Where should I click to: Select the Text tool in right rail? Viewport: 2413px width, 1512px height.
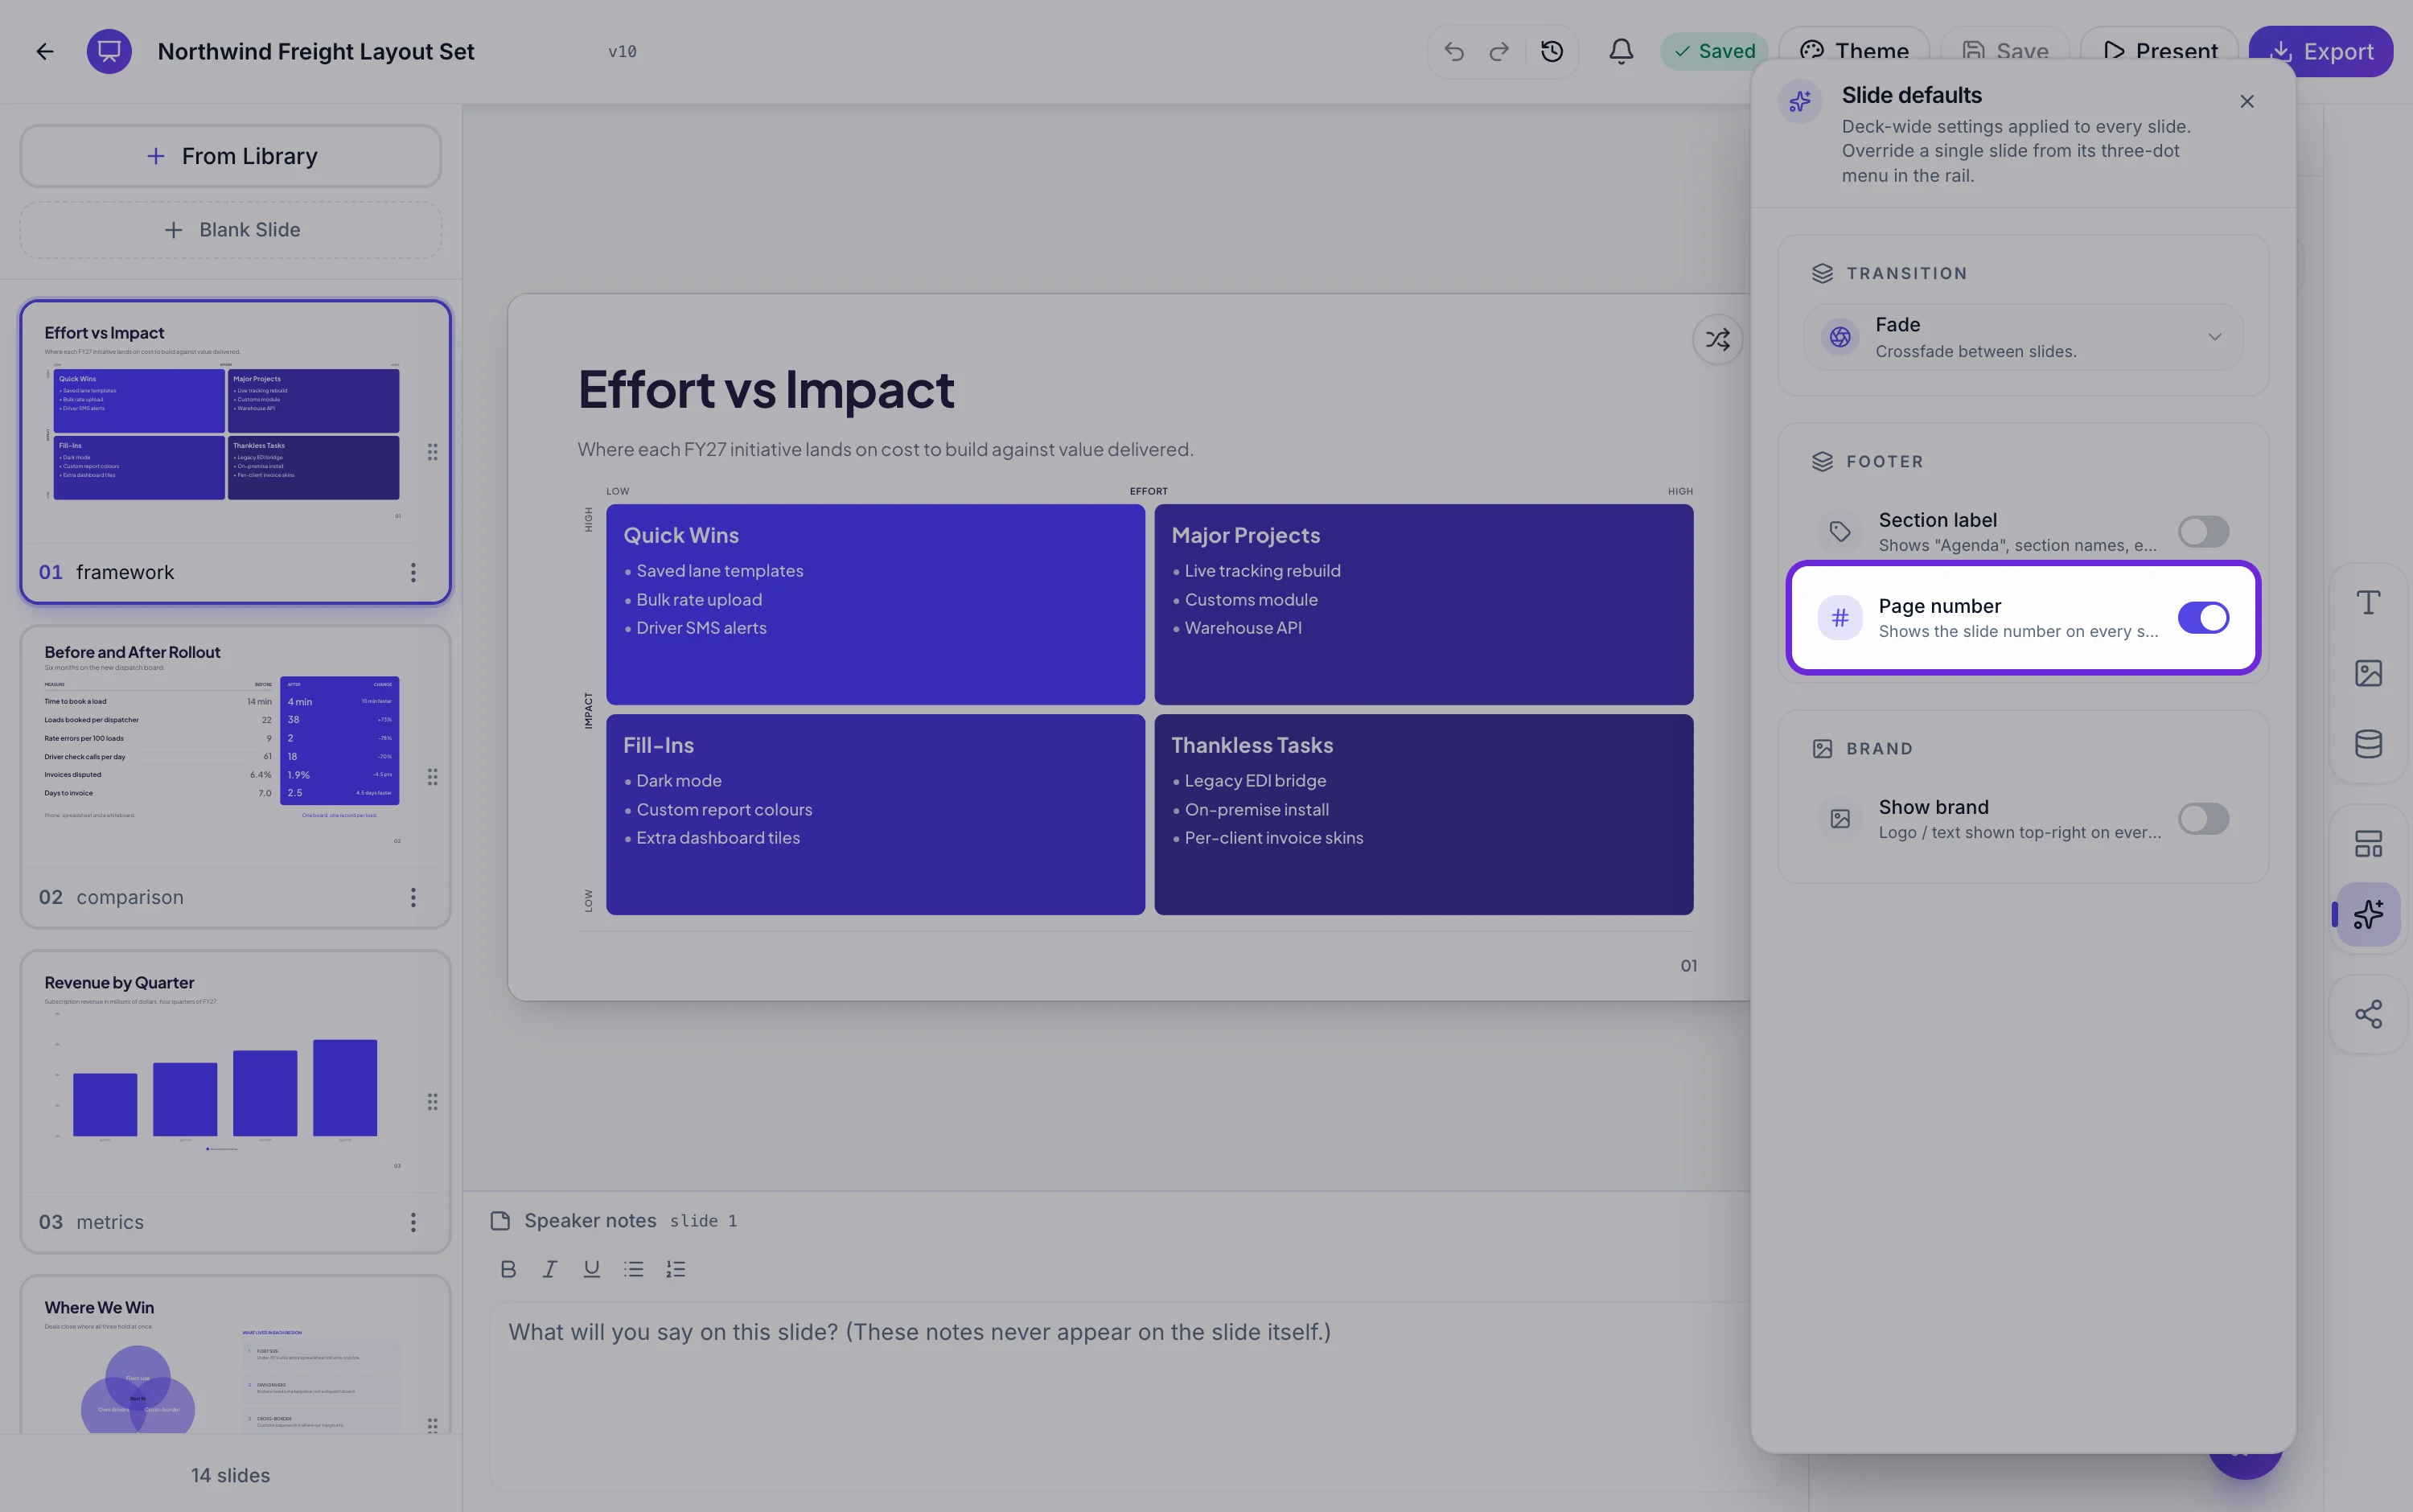(2368, 602)
